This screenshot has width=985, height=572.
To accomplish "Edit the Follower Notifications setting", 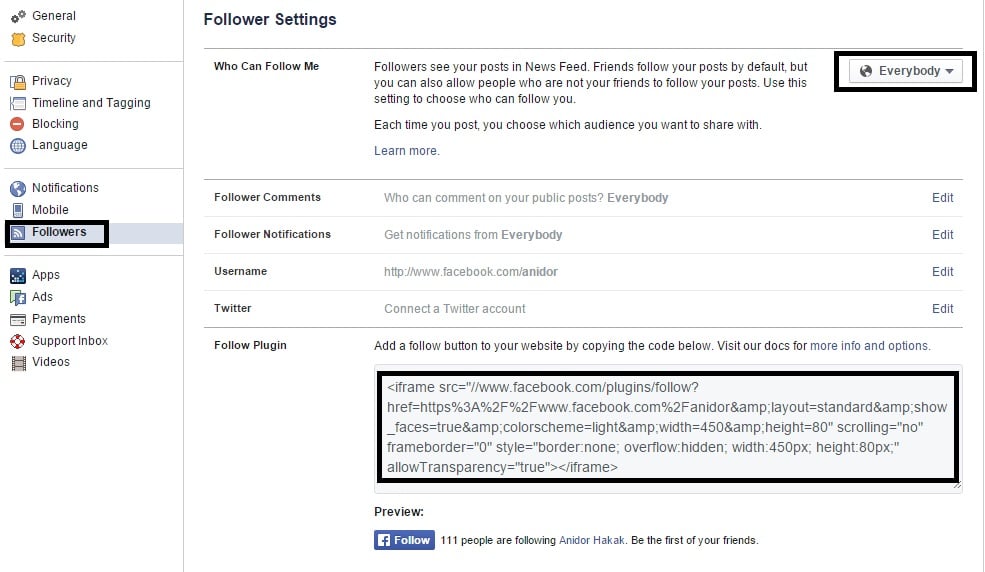I will (x=942, y=235).
